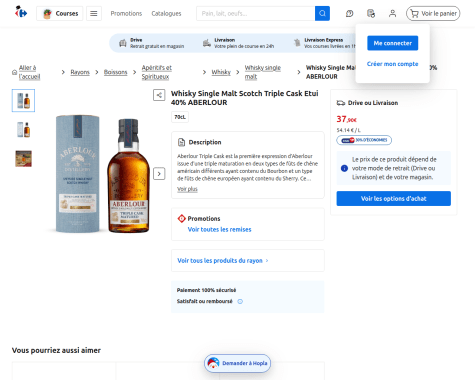This screenshot has width=475, height=380.
Task: Select third thumbnail with ambiance photo
Action: pyautogui.click(x=23, y=159)
